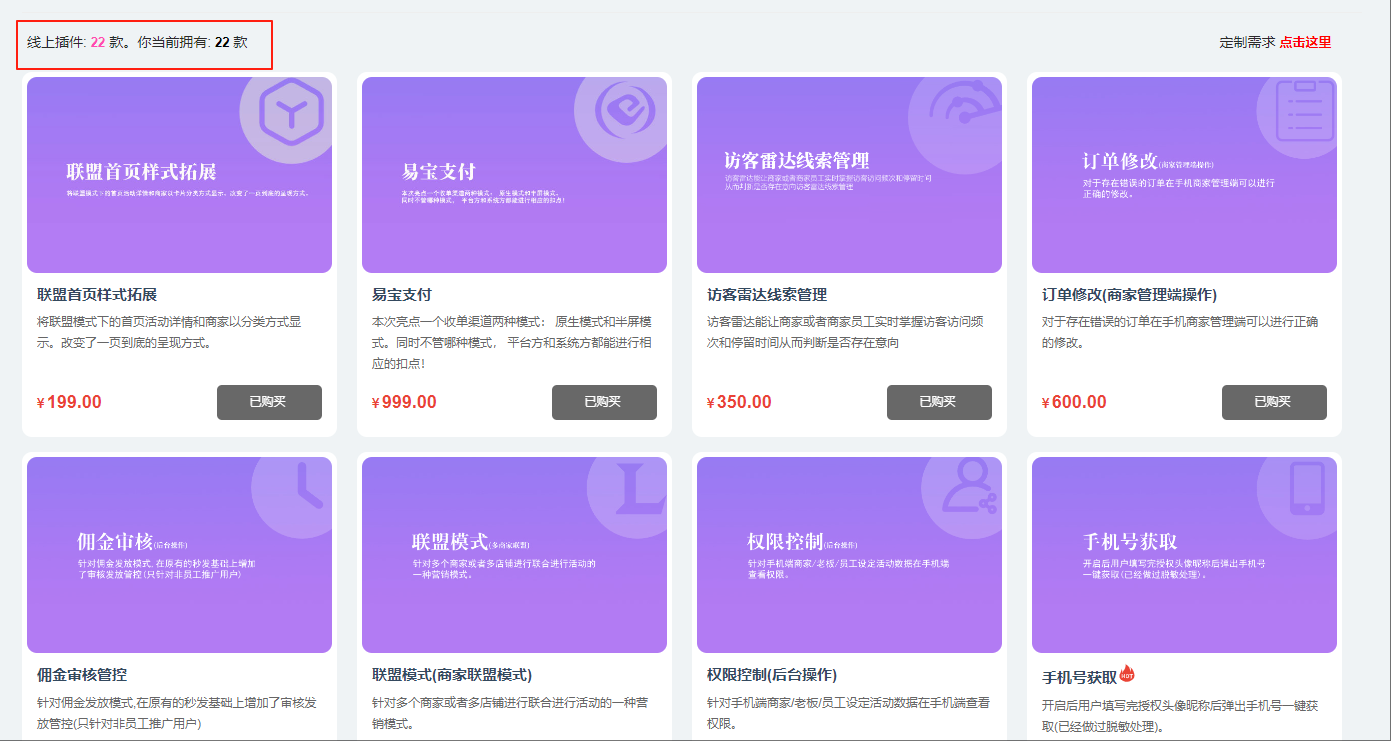Open the 访客雷达线索管理 banner image
Viewport: 1391px width, 741px height.
[849, 175]
